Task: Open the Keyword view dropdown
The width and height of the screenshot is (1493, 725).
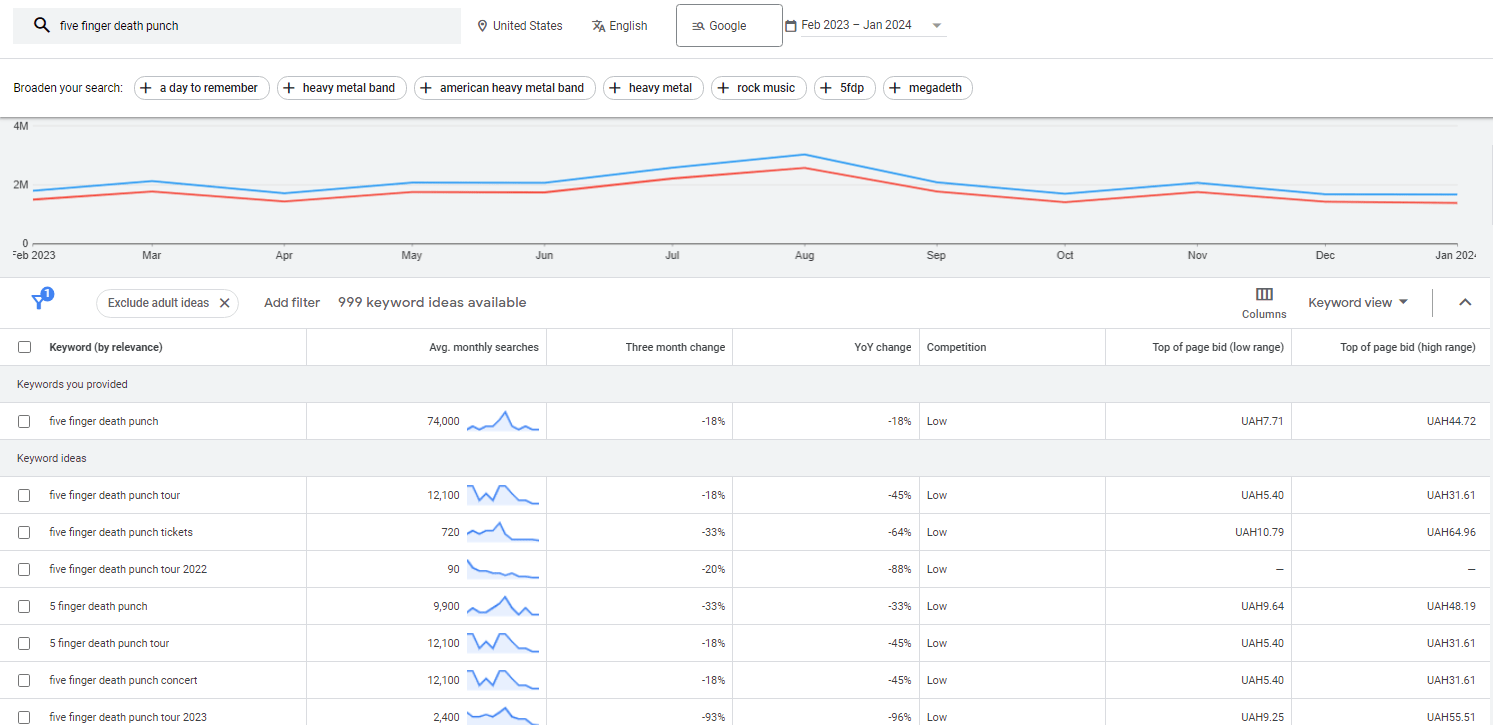Action: pyautogui.click(x=1358, y=302)
